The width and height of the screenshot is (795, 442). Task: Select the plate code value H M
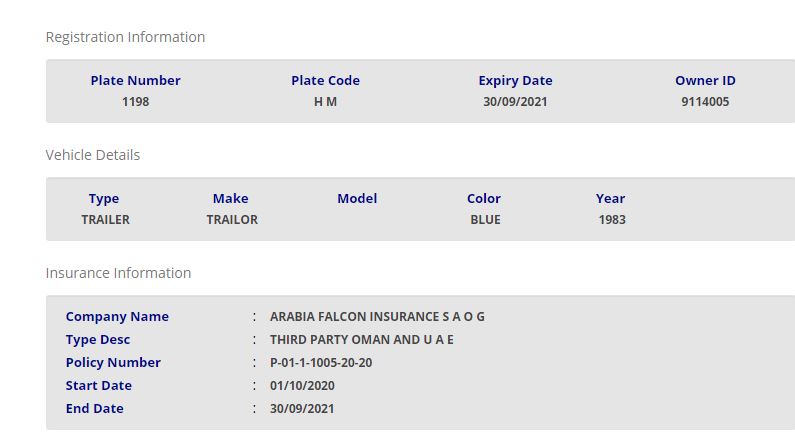pos(325,101)
